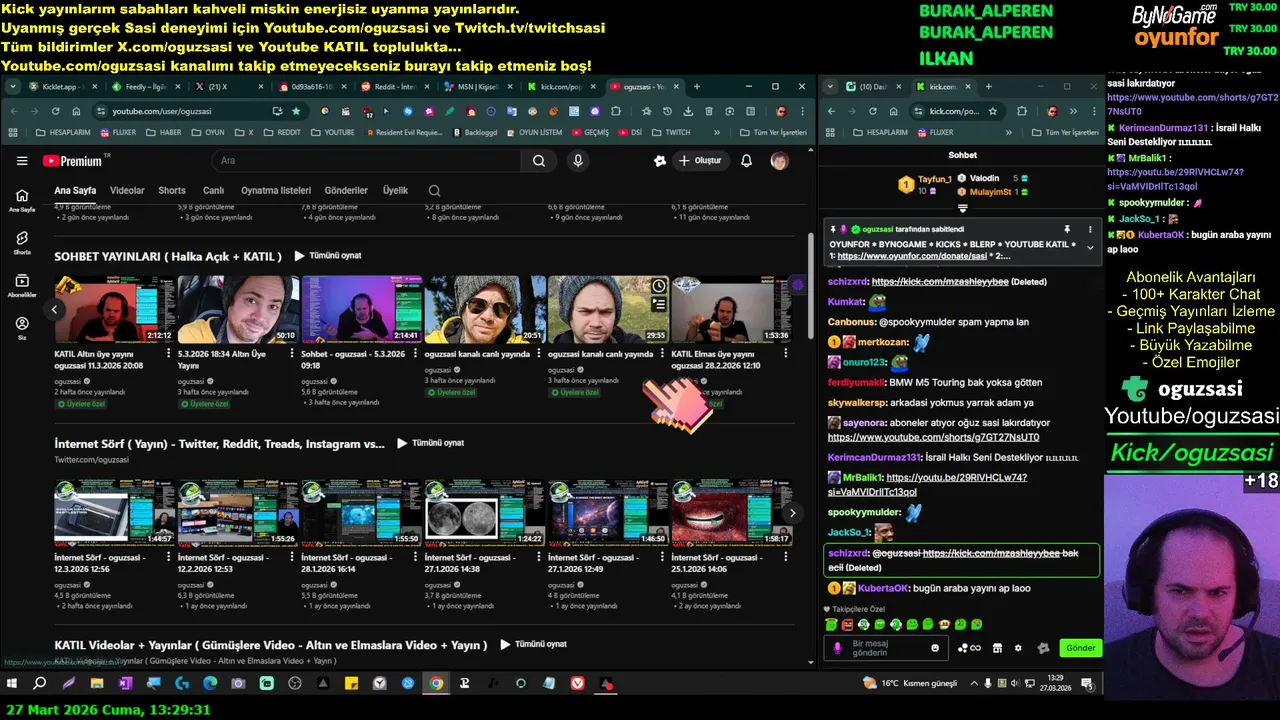Switch to Shorts channel tab
Image resolution: width=1280 pixels, height=720 pixels.
tap(172, 190)
